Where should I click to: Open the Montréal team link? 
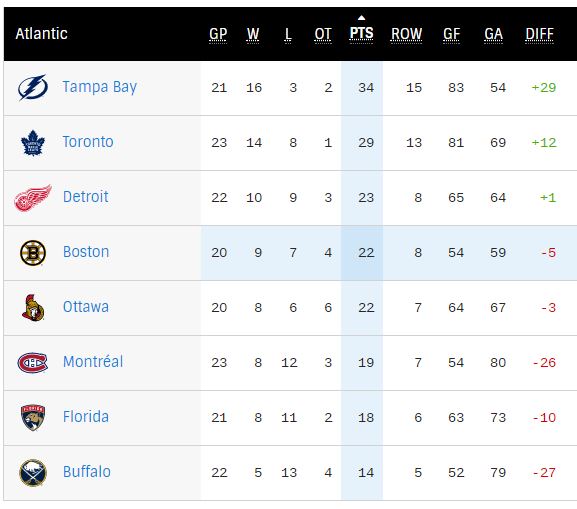(93, 362)
